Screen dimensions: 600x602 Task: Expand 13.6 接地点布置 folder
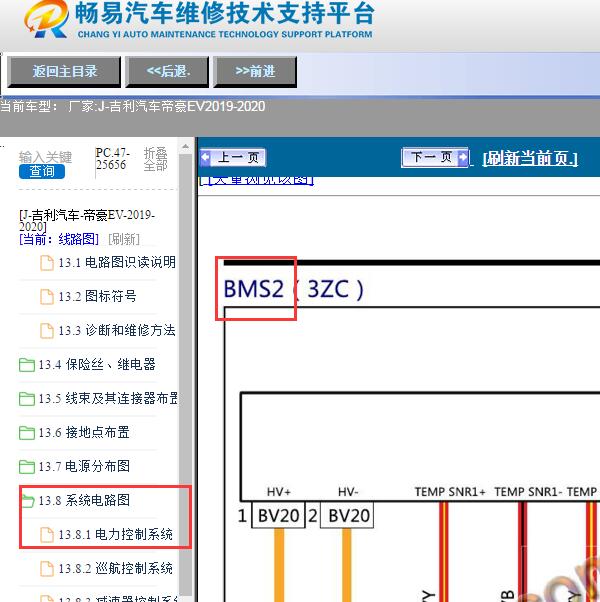click(x=84, y=432)
